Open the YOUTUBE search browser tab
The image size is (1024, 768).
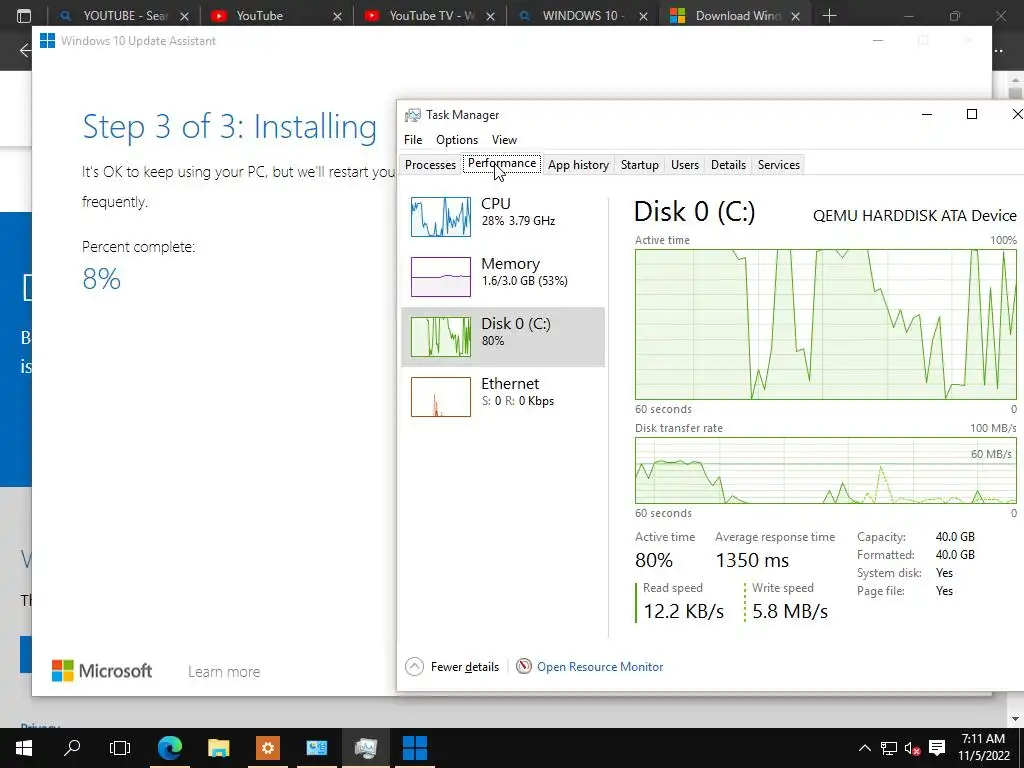point(124,16)
